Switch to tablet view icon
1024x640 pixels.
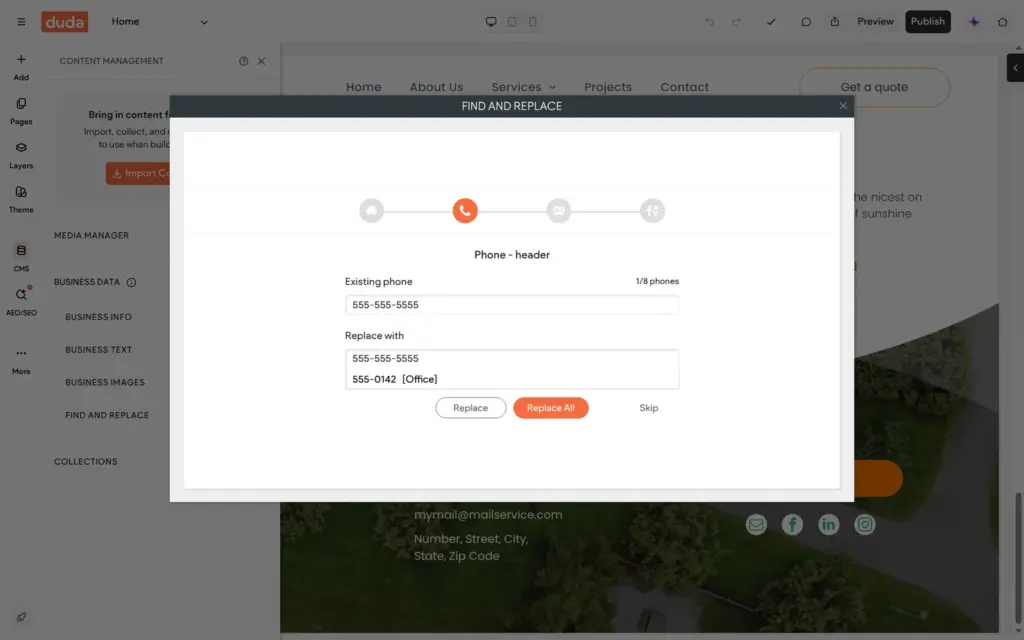click(512, 22)
